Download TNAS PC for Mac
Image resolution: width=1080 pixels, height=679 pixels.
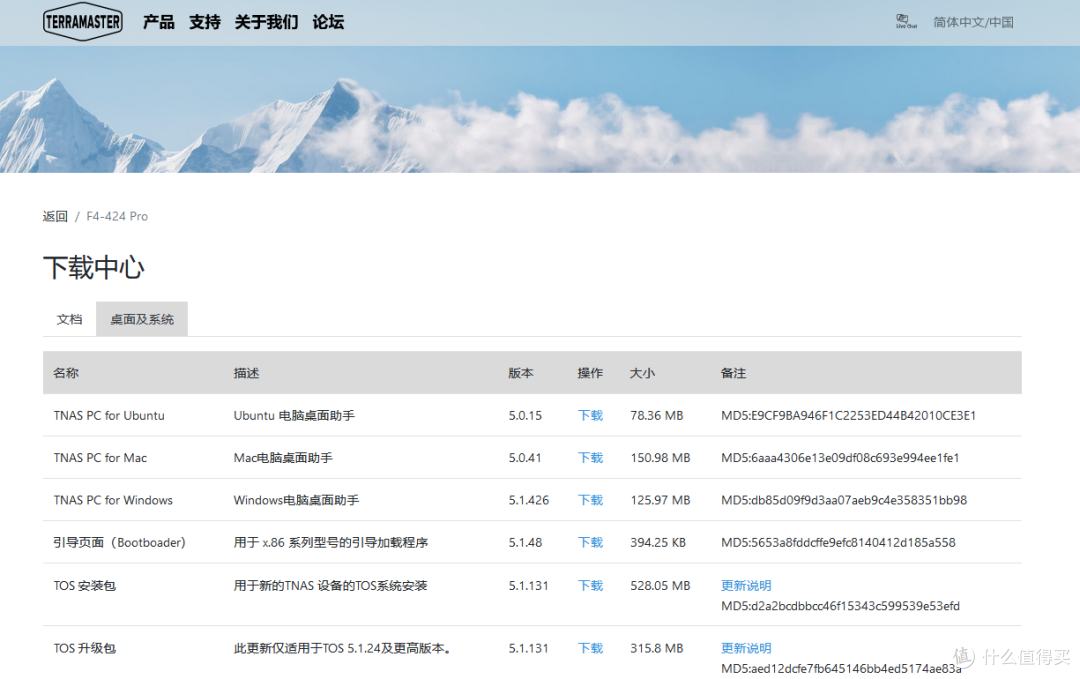pyautogui.click(x=590, y=457)
